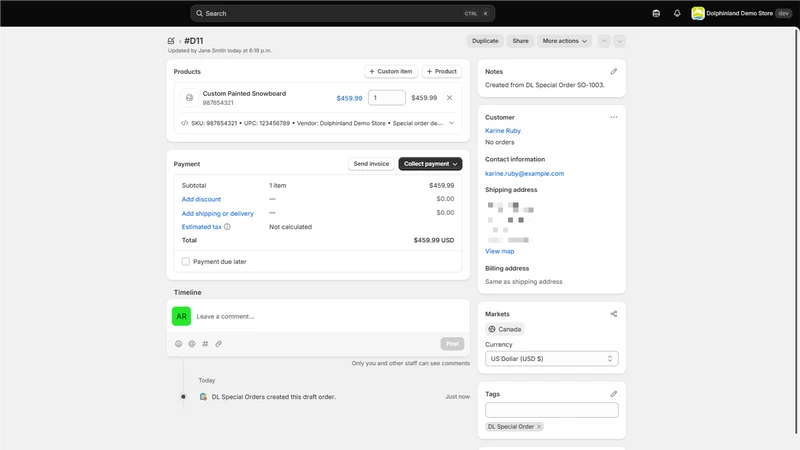Image resolution: width=800 pixels, height=450 pixels.
Task: Click the 'Not calculated' tax value
Action: click(x=290, y=227)
